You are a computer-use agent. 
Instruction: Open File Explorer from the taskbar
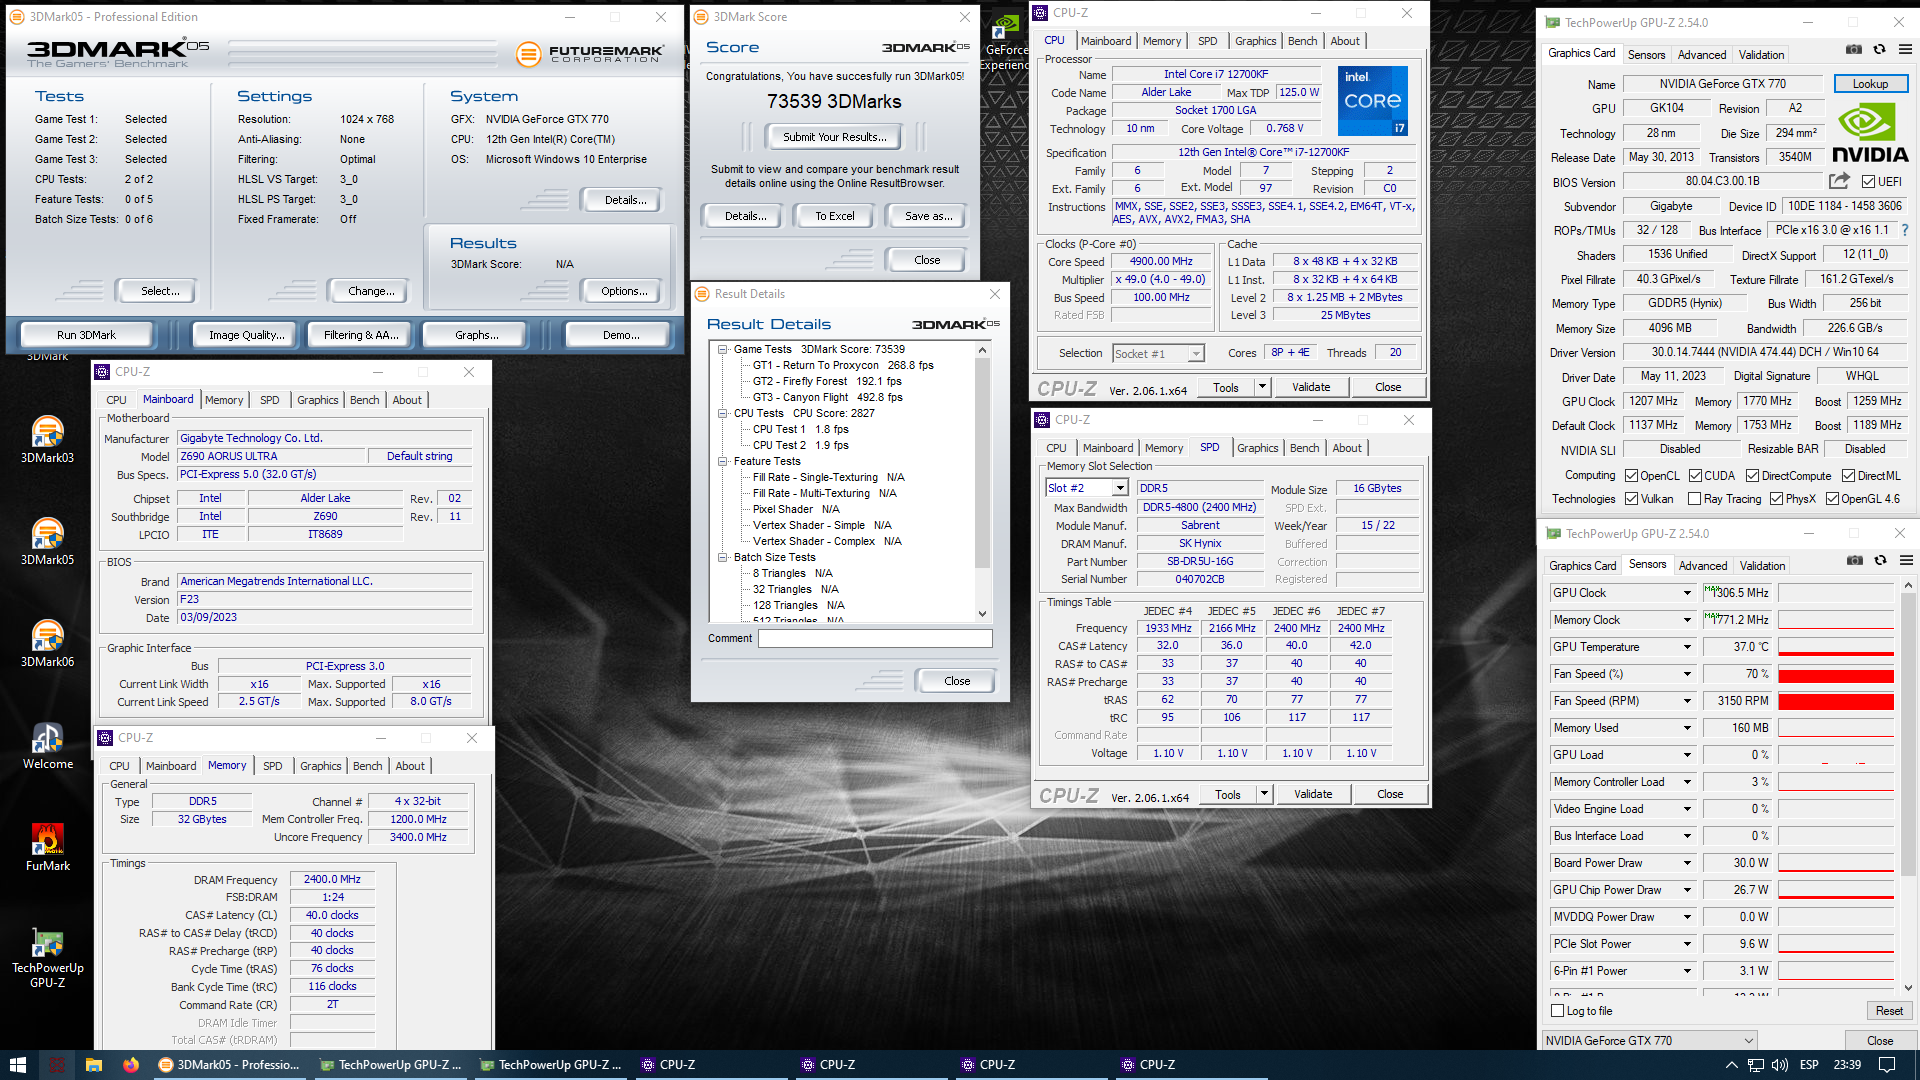[x=94, y=1065]
